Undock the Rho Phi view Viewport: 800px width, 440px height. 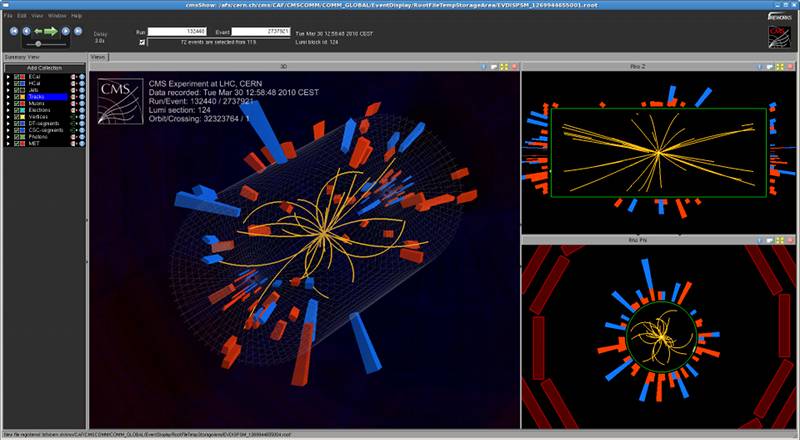pyautogui.click(x=770, y=239)
